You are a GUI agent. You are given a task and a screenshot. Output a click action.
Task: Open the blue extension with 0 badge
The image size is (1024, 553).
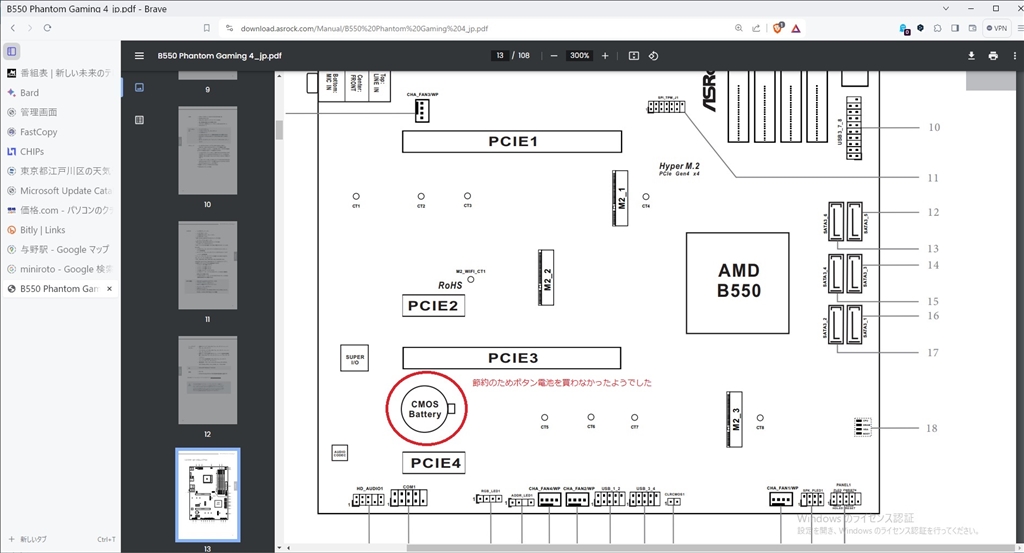click(x=904, y=29)
